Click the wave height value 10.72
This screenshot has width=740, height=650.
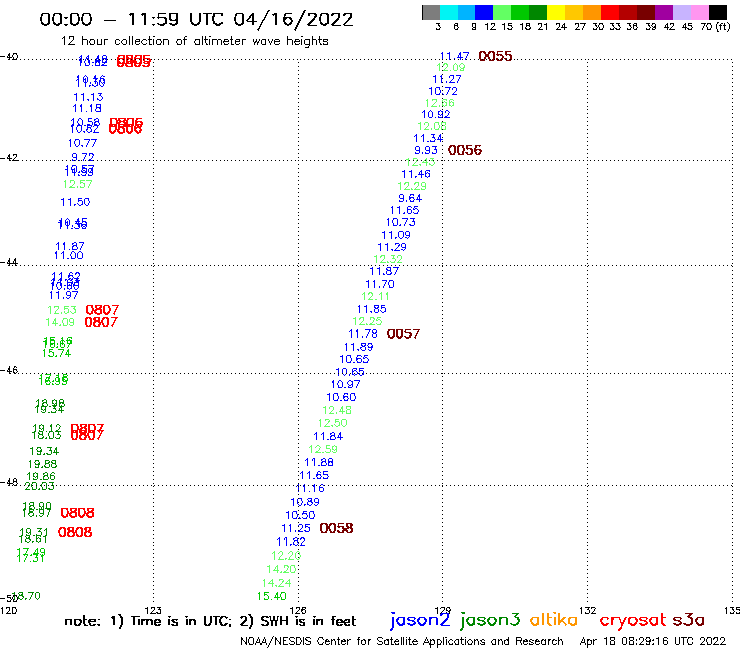pyautogui.click(x=443, y=91)
